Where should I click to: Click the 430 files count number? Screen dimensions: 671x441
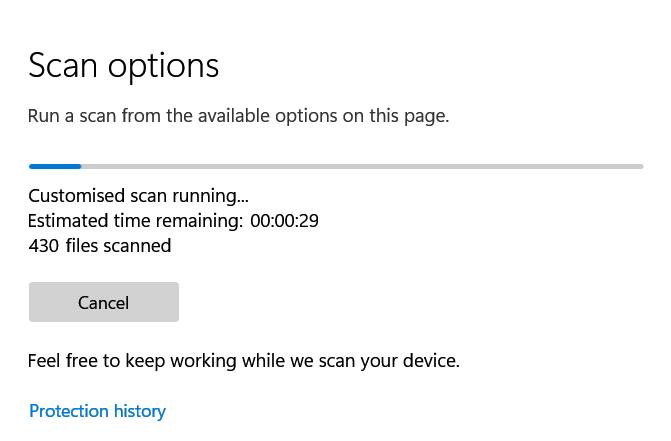pyautogui.click(x=43, y=245)
